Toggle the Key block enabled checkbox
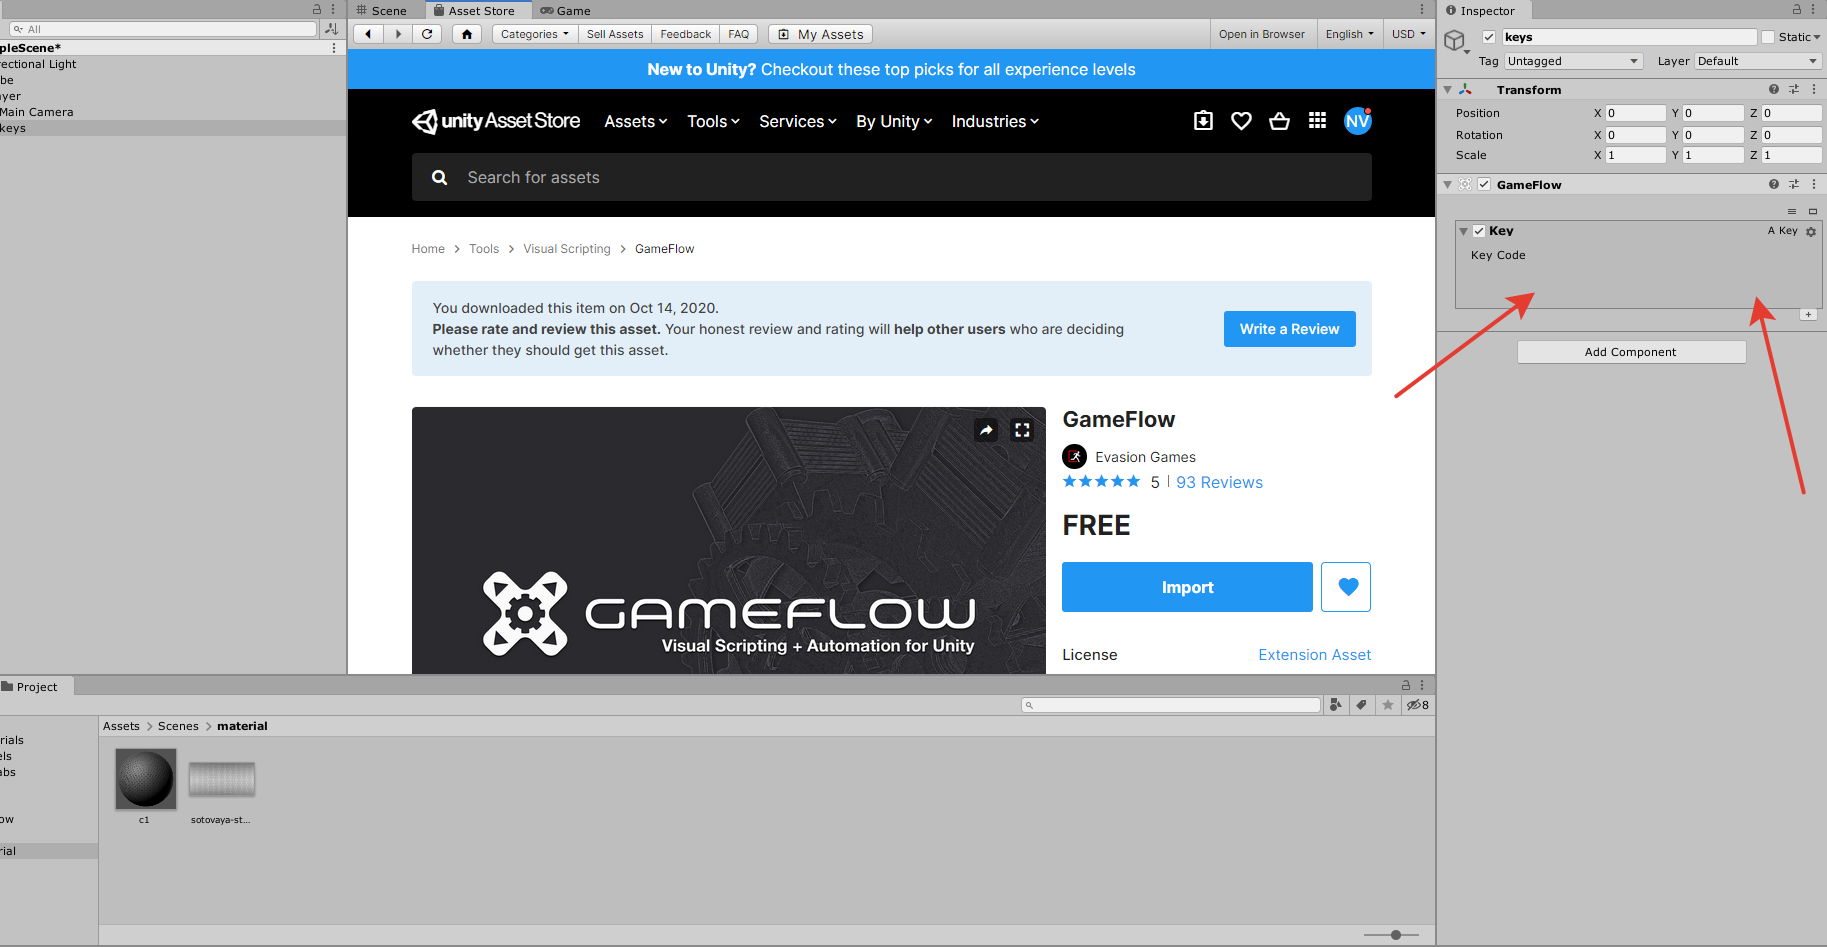The height and width of the screenshot is (947, 1827). 1479,231
